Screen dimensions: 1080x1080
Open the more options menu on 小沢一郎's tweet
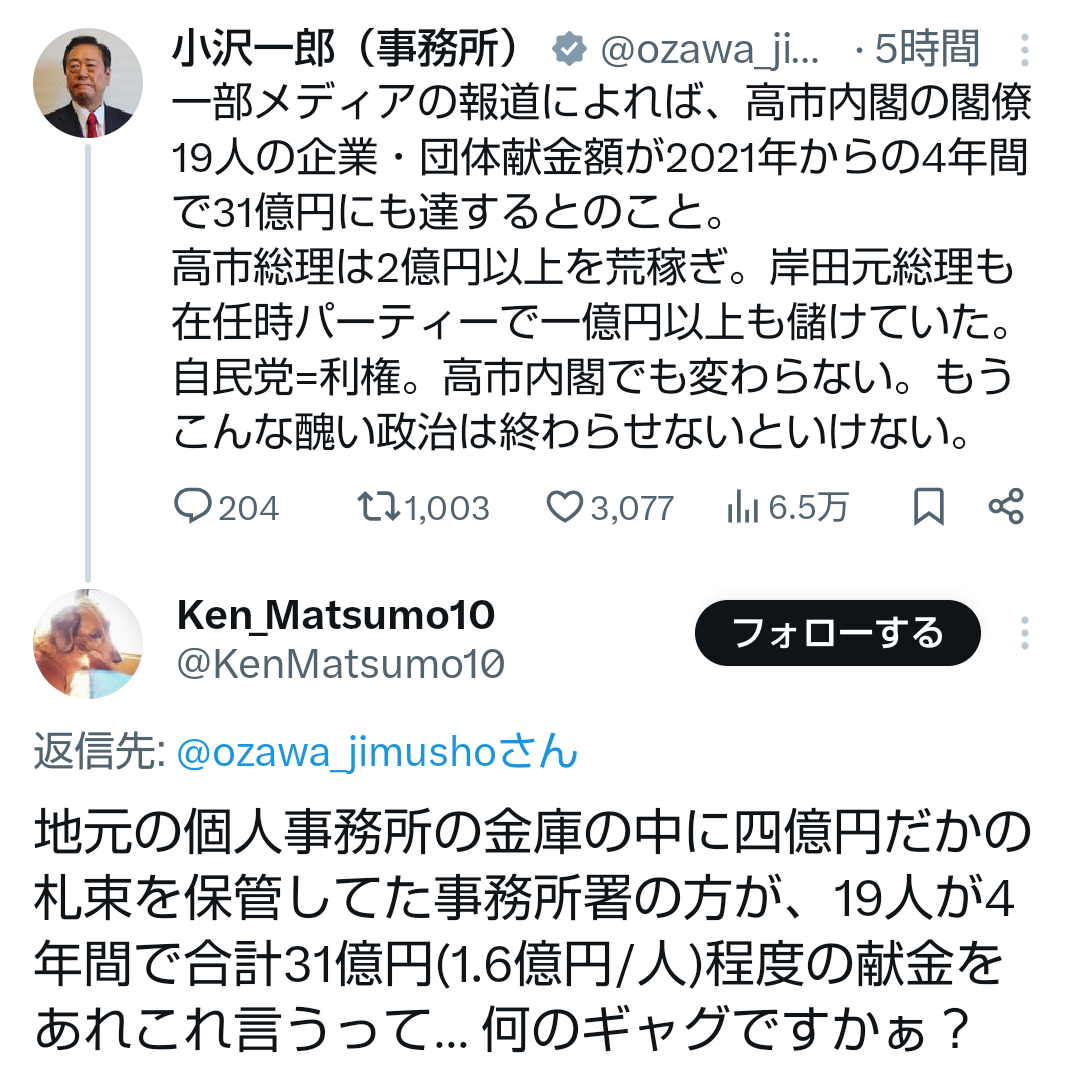[1024, 48]
